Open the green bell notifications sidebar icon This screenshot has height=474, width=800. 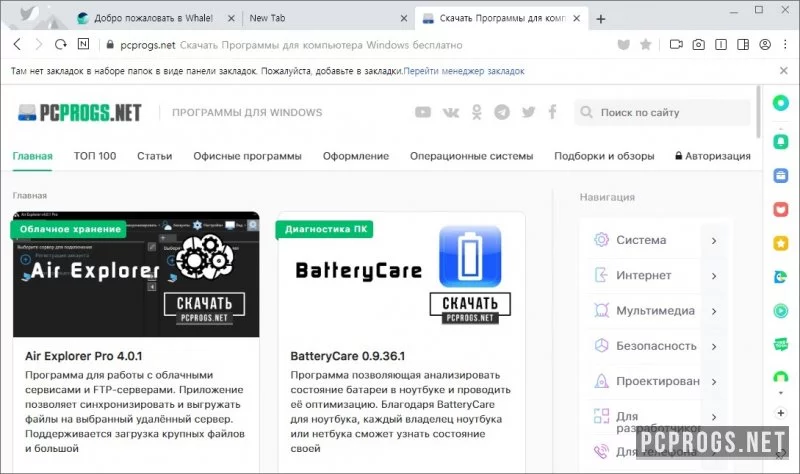[781, 140]
